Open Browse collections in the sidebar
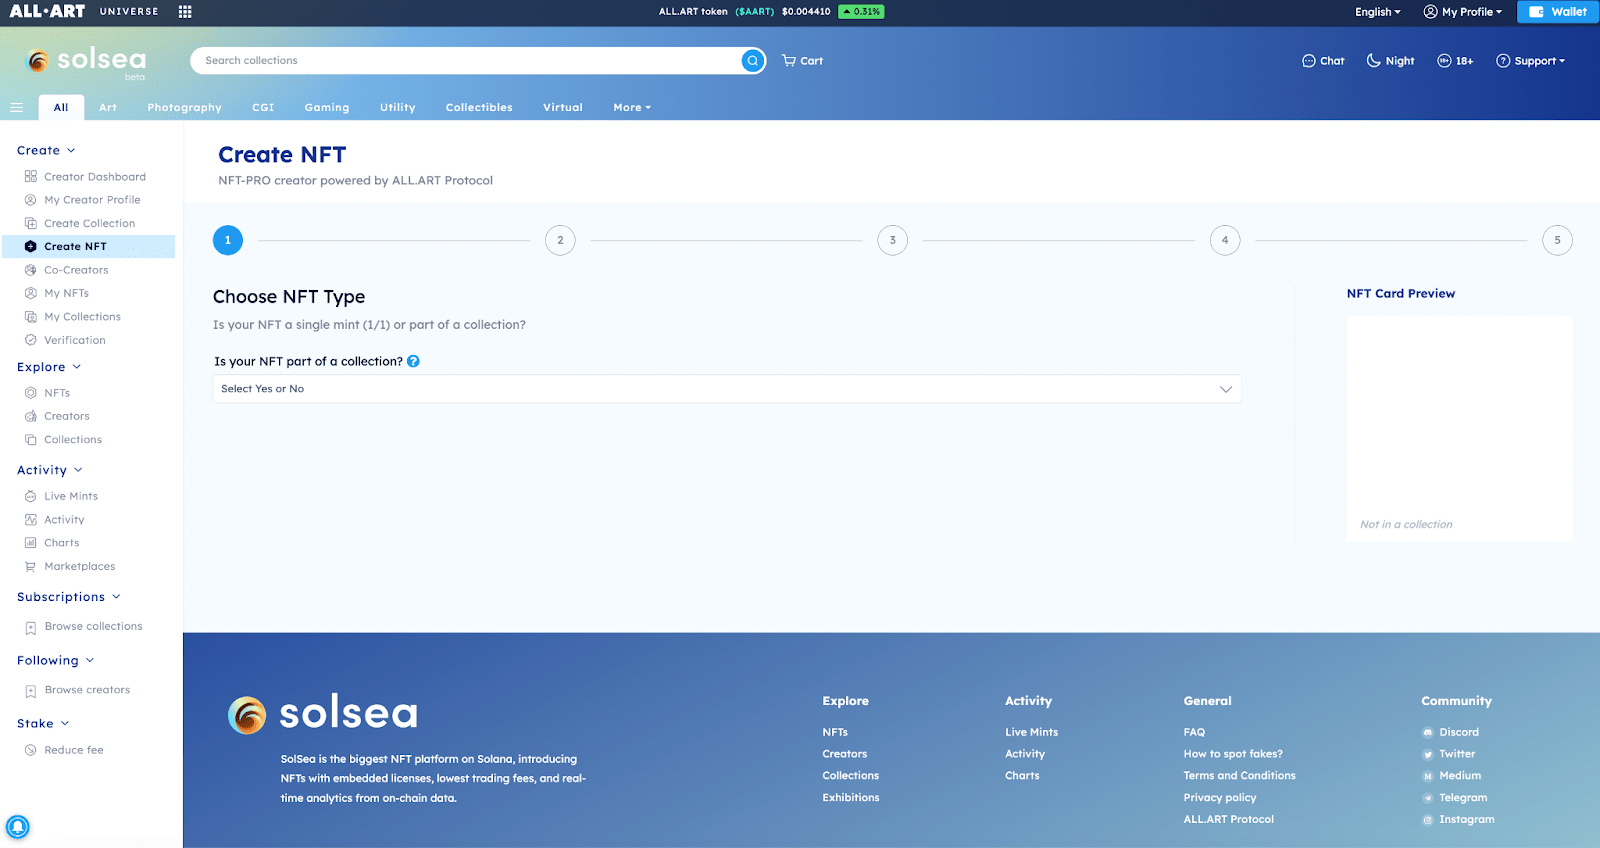This screenshot has height=848, width=1600. tap(84, 627)
